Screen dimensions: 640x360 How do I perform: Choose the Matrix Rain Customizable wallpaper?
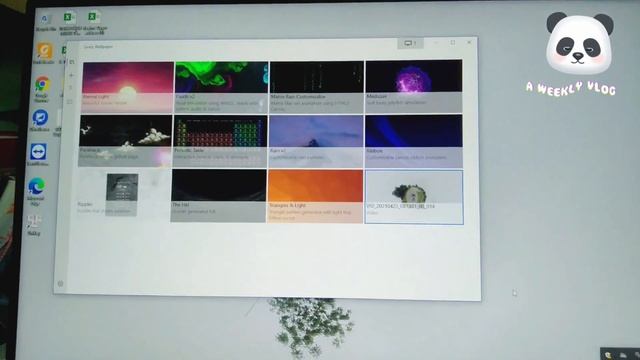pyautogui.click(x=316, y=87)
